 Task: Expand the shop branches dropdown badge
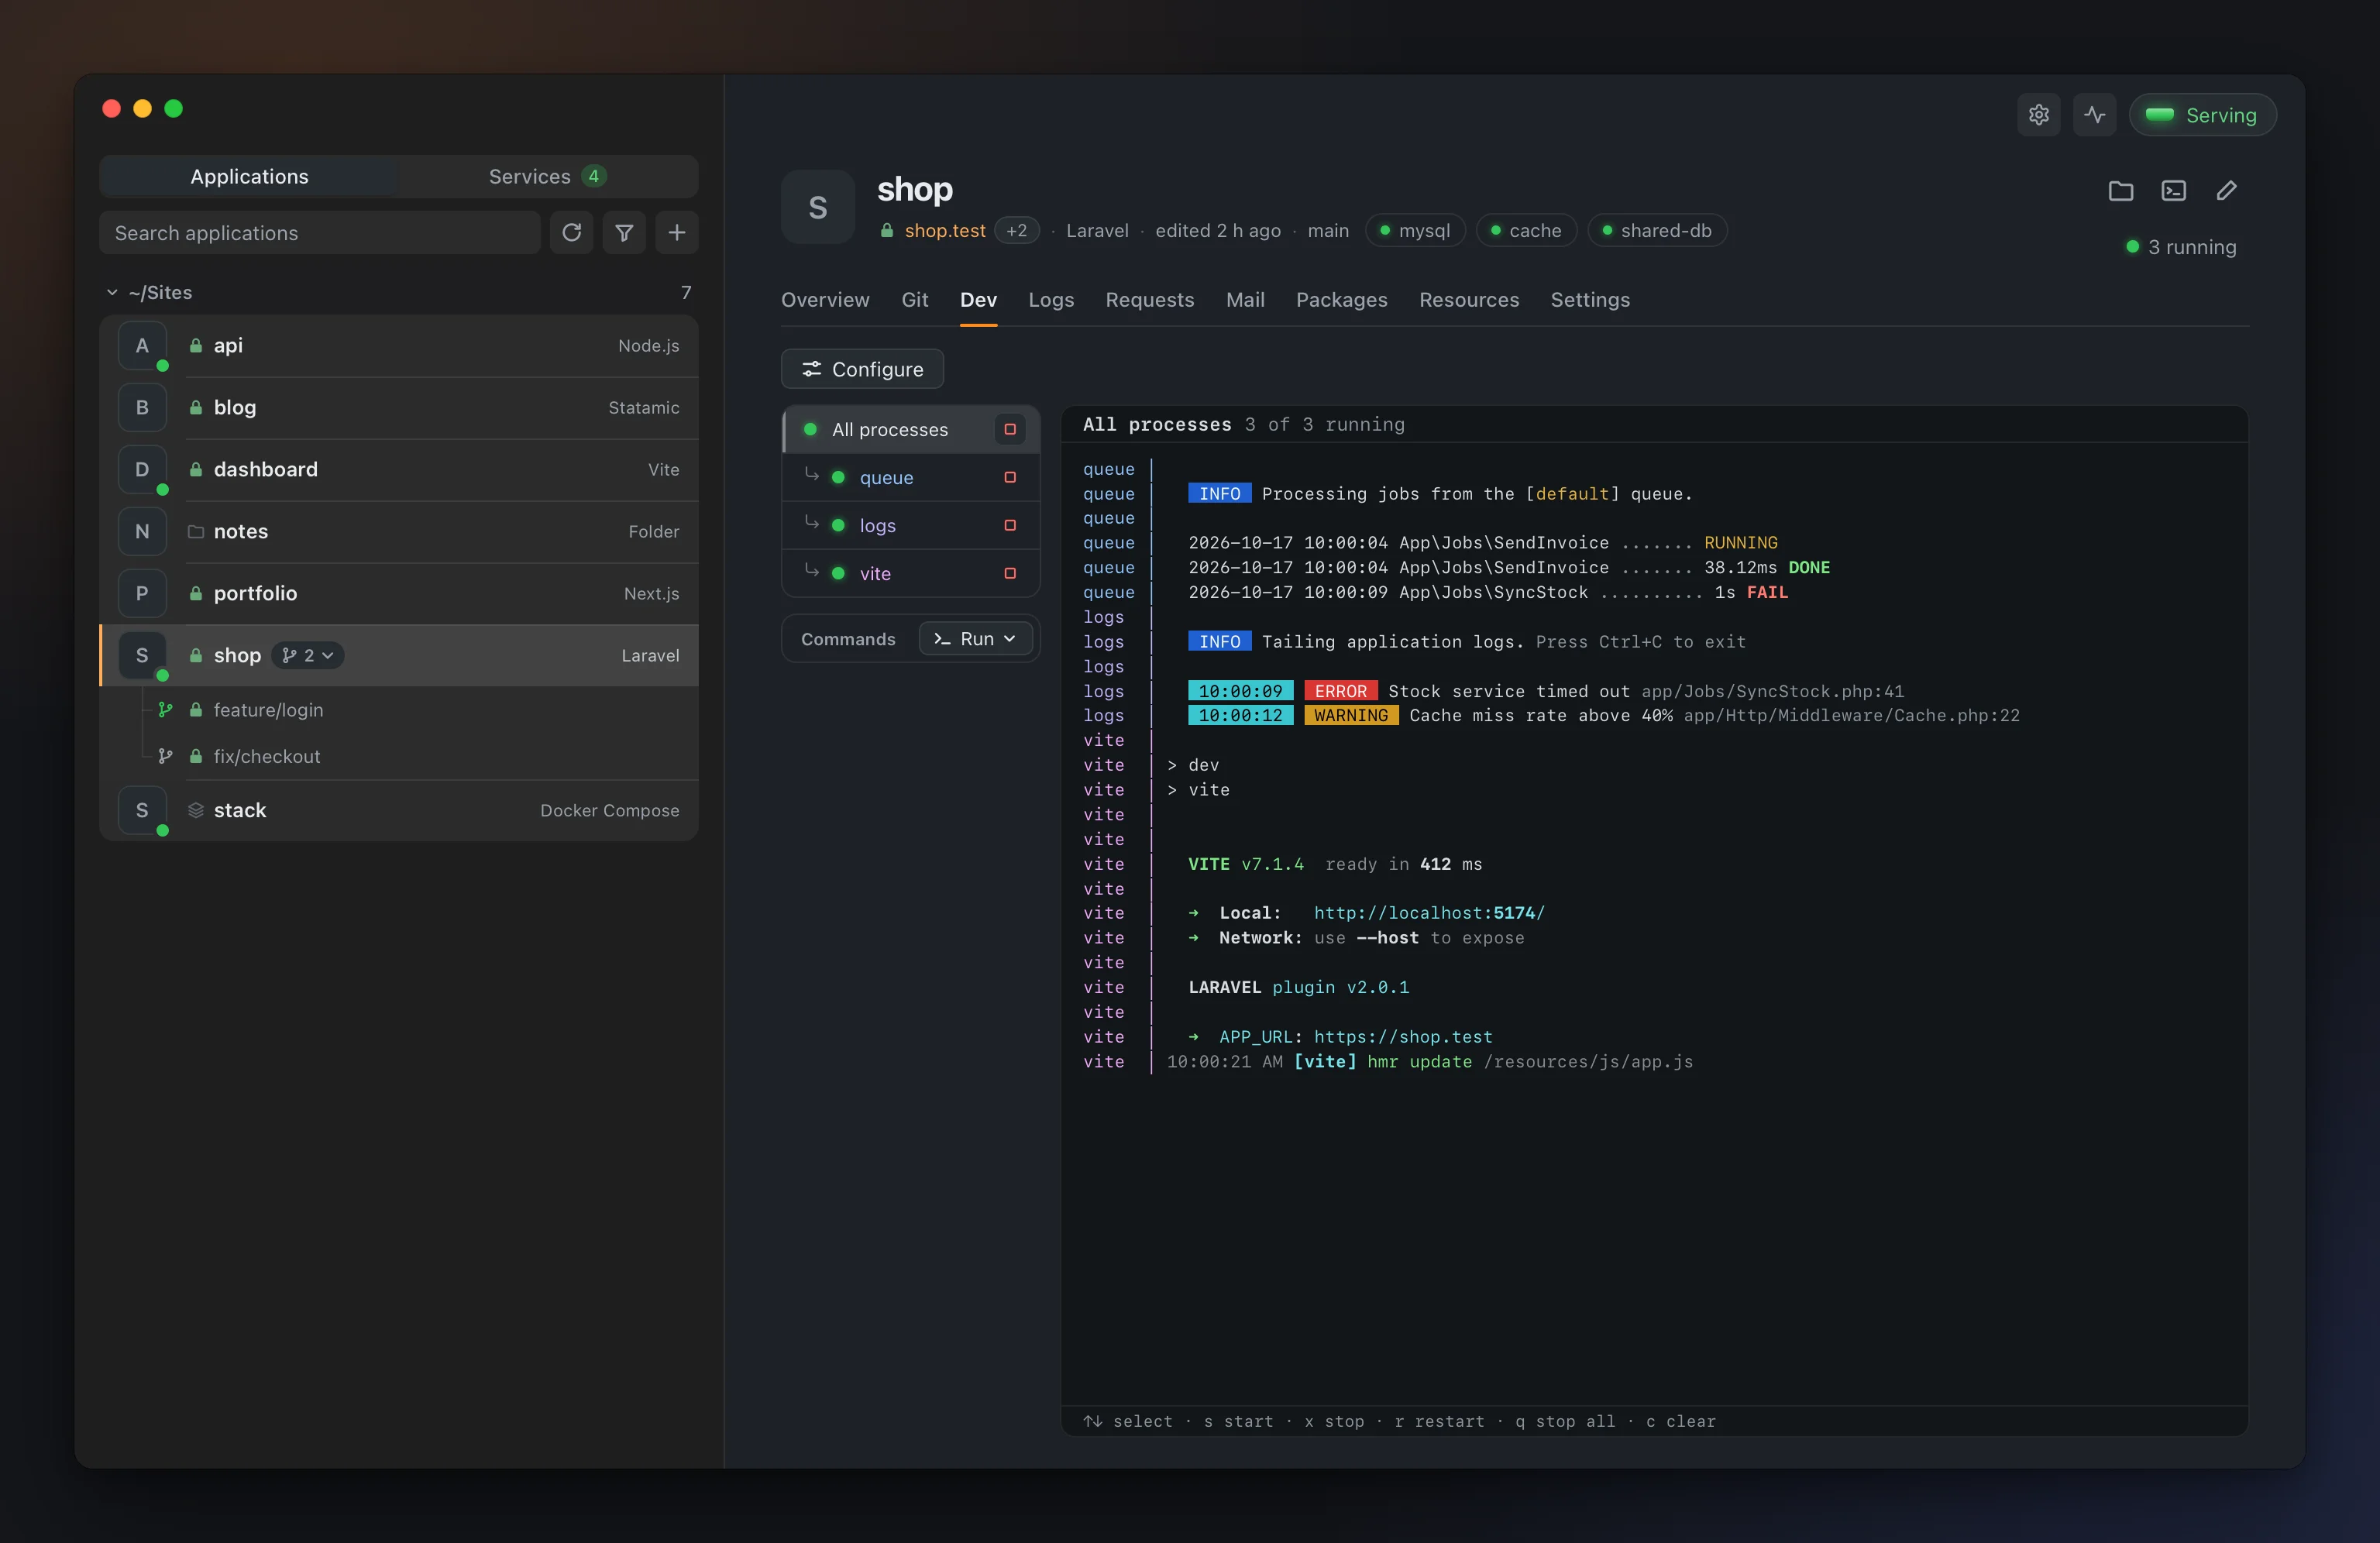coord(308,655)
